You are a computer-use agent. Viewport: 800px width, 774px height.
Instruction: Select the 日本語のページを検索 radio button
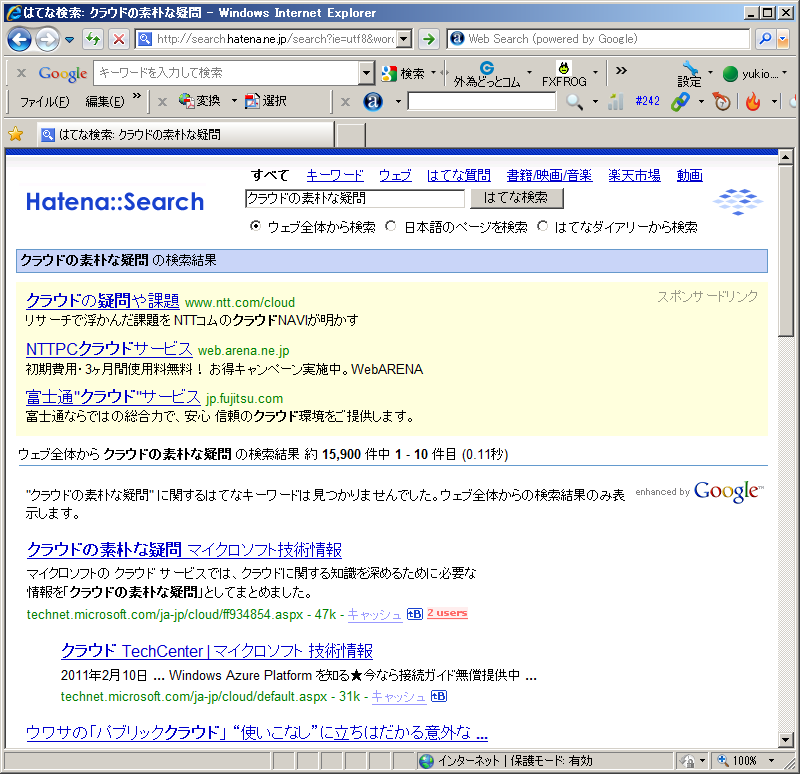click(x=391, y=227)
